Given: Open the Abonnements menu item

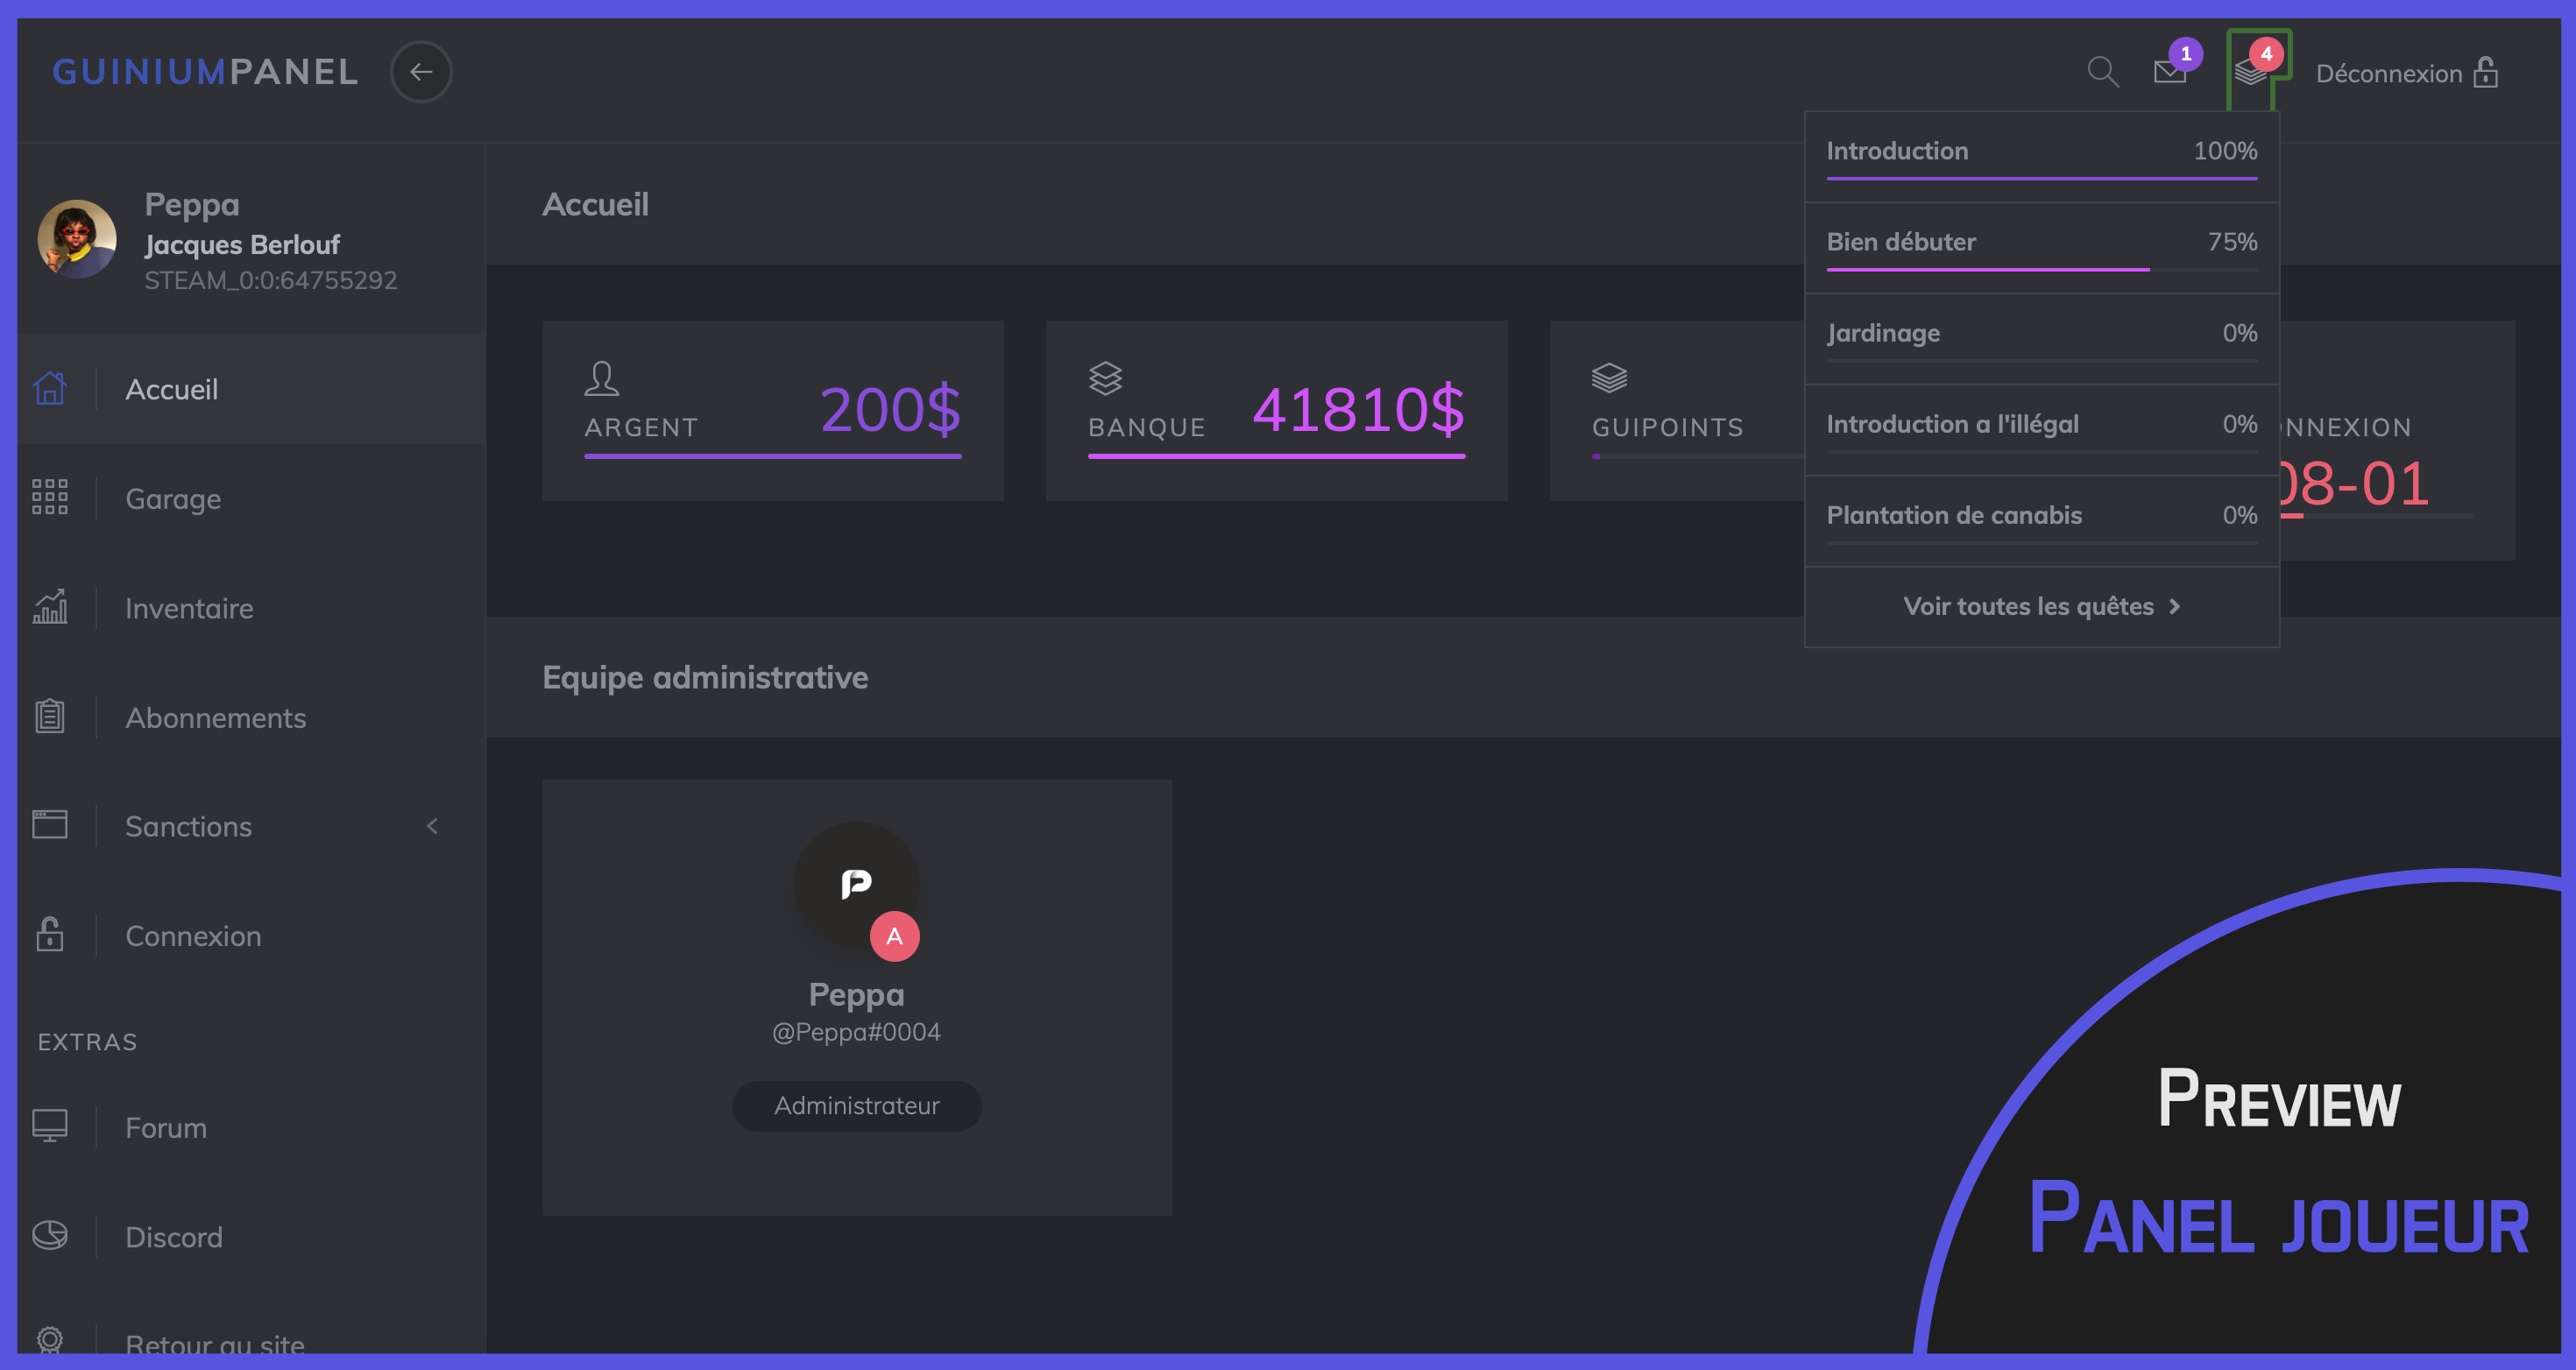Looking at the screenshot, I should point(215,717).
